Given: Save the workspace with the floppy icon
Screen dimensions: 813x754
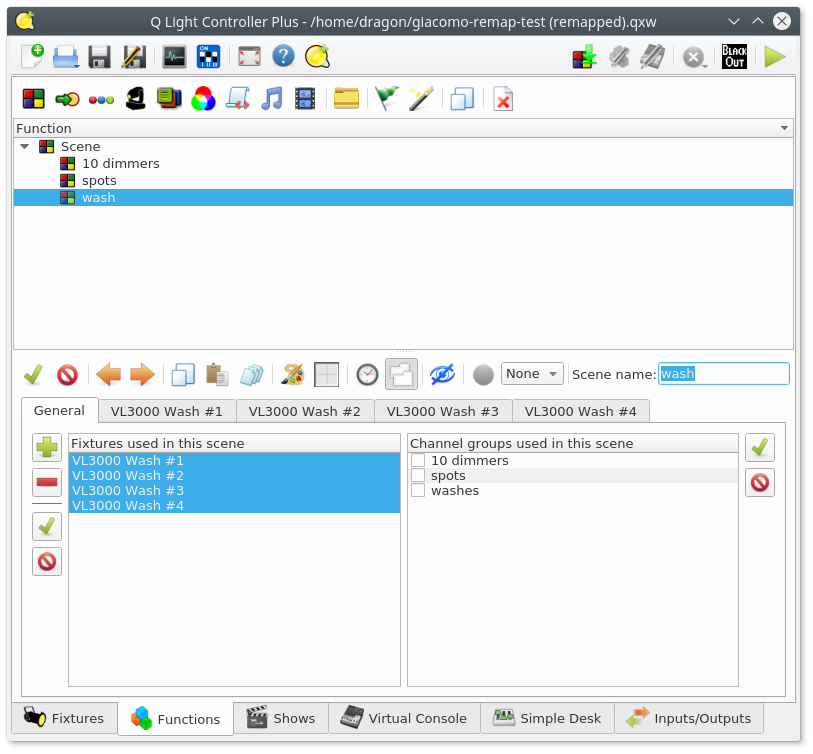Looking at the screenshot, I should [100, 57].
